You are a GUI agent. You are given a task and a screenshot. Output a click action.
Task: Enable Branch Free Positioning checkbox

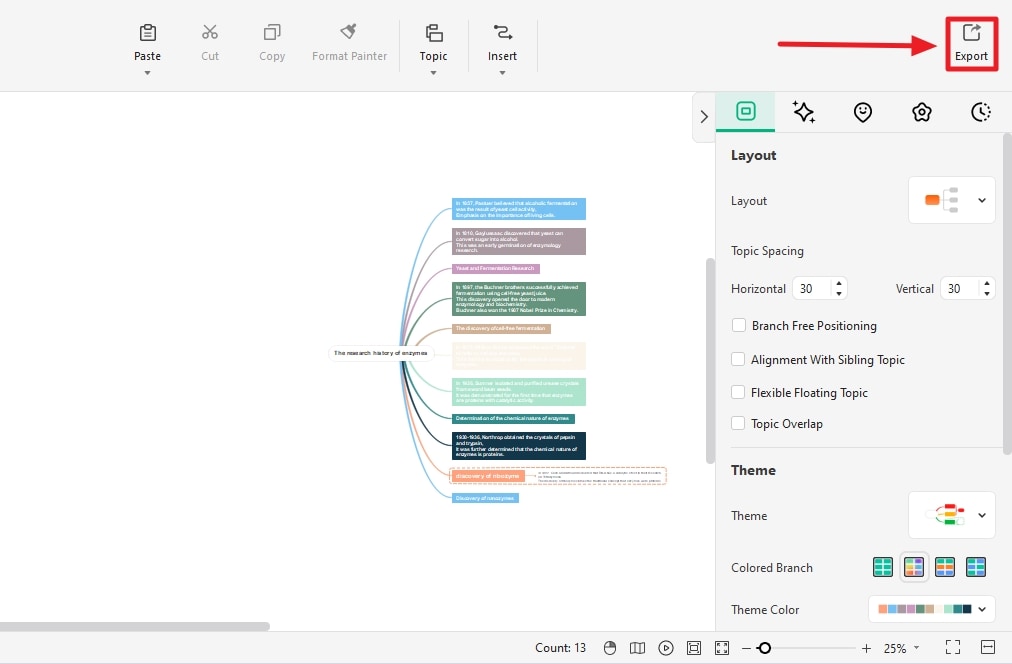[x=738, y=325]
